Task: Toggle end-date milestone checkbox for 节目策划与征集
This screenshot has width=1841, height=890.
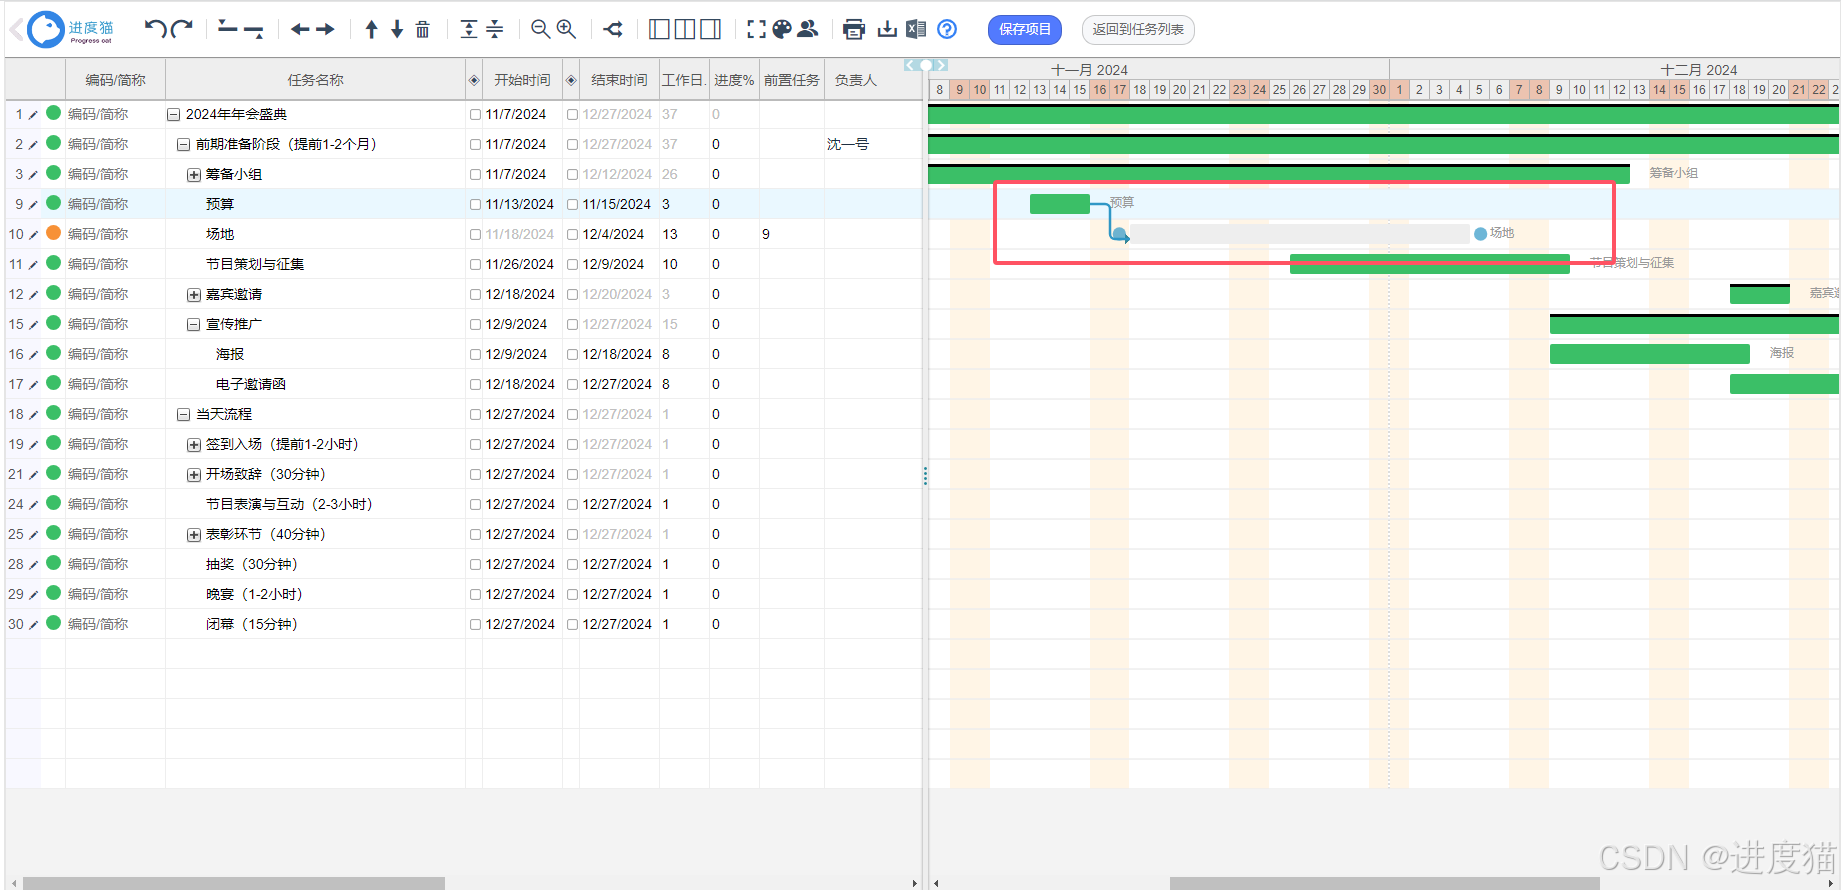Action: (573, 264)
